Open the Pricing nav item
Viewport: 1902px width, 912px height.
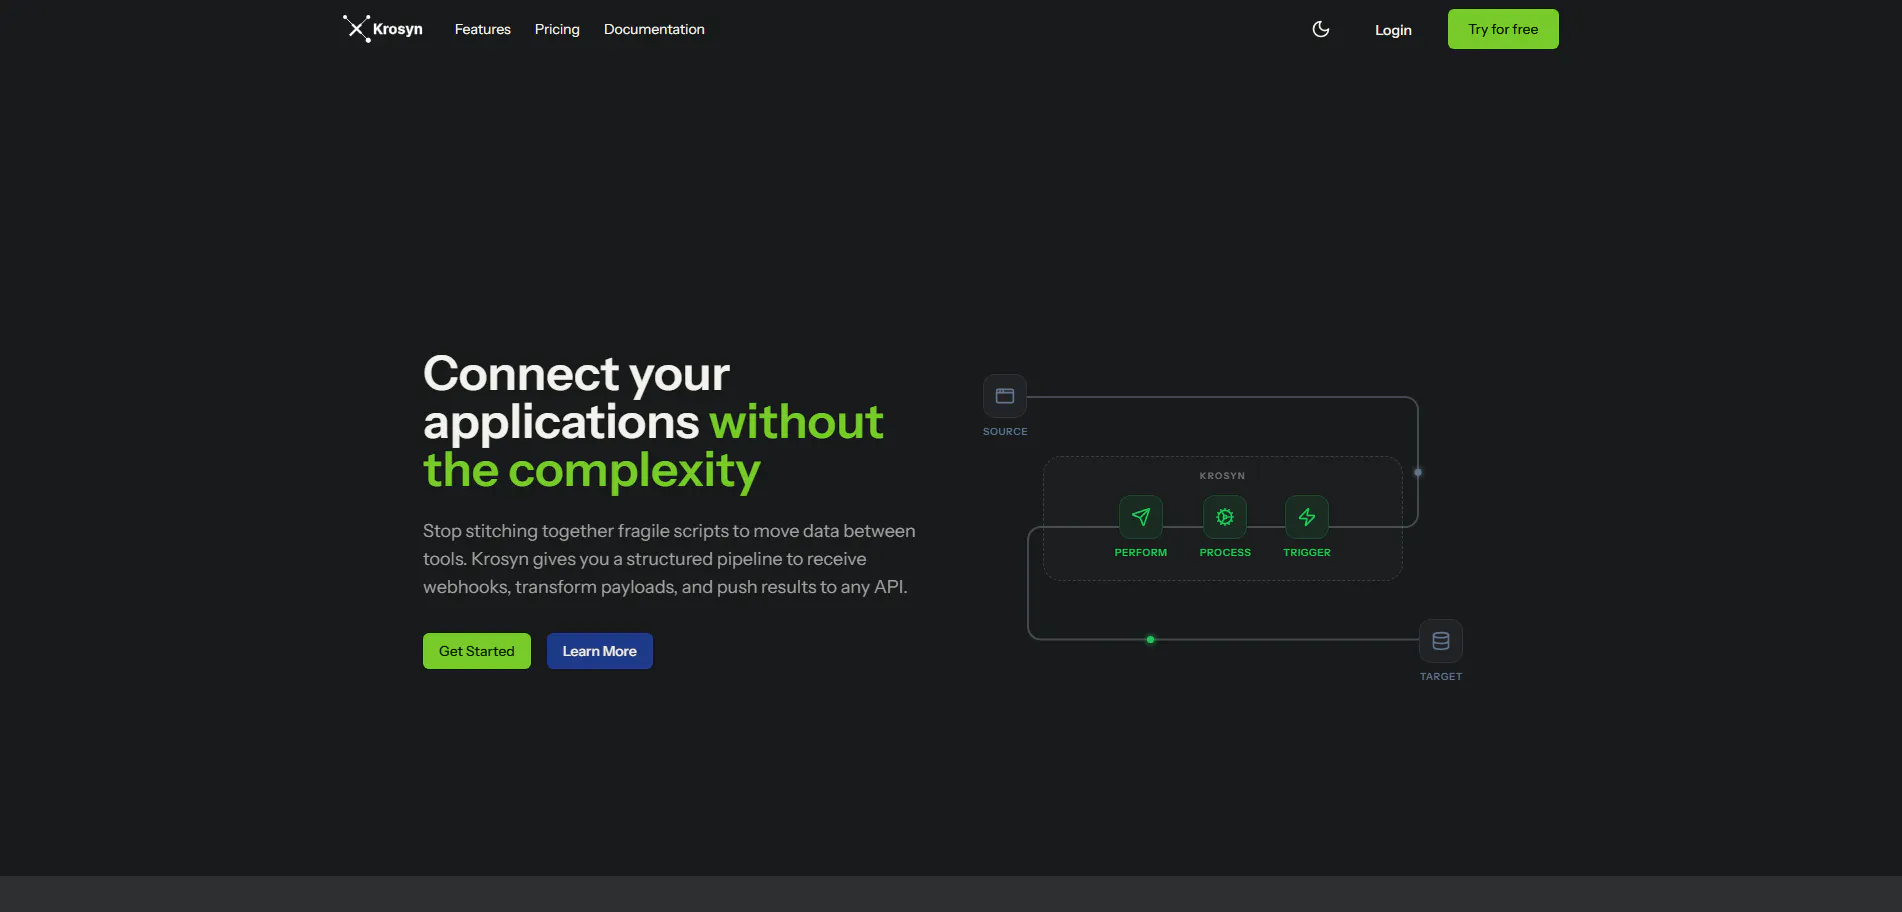557,29
